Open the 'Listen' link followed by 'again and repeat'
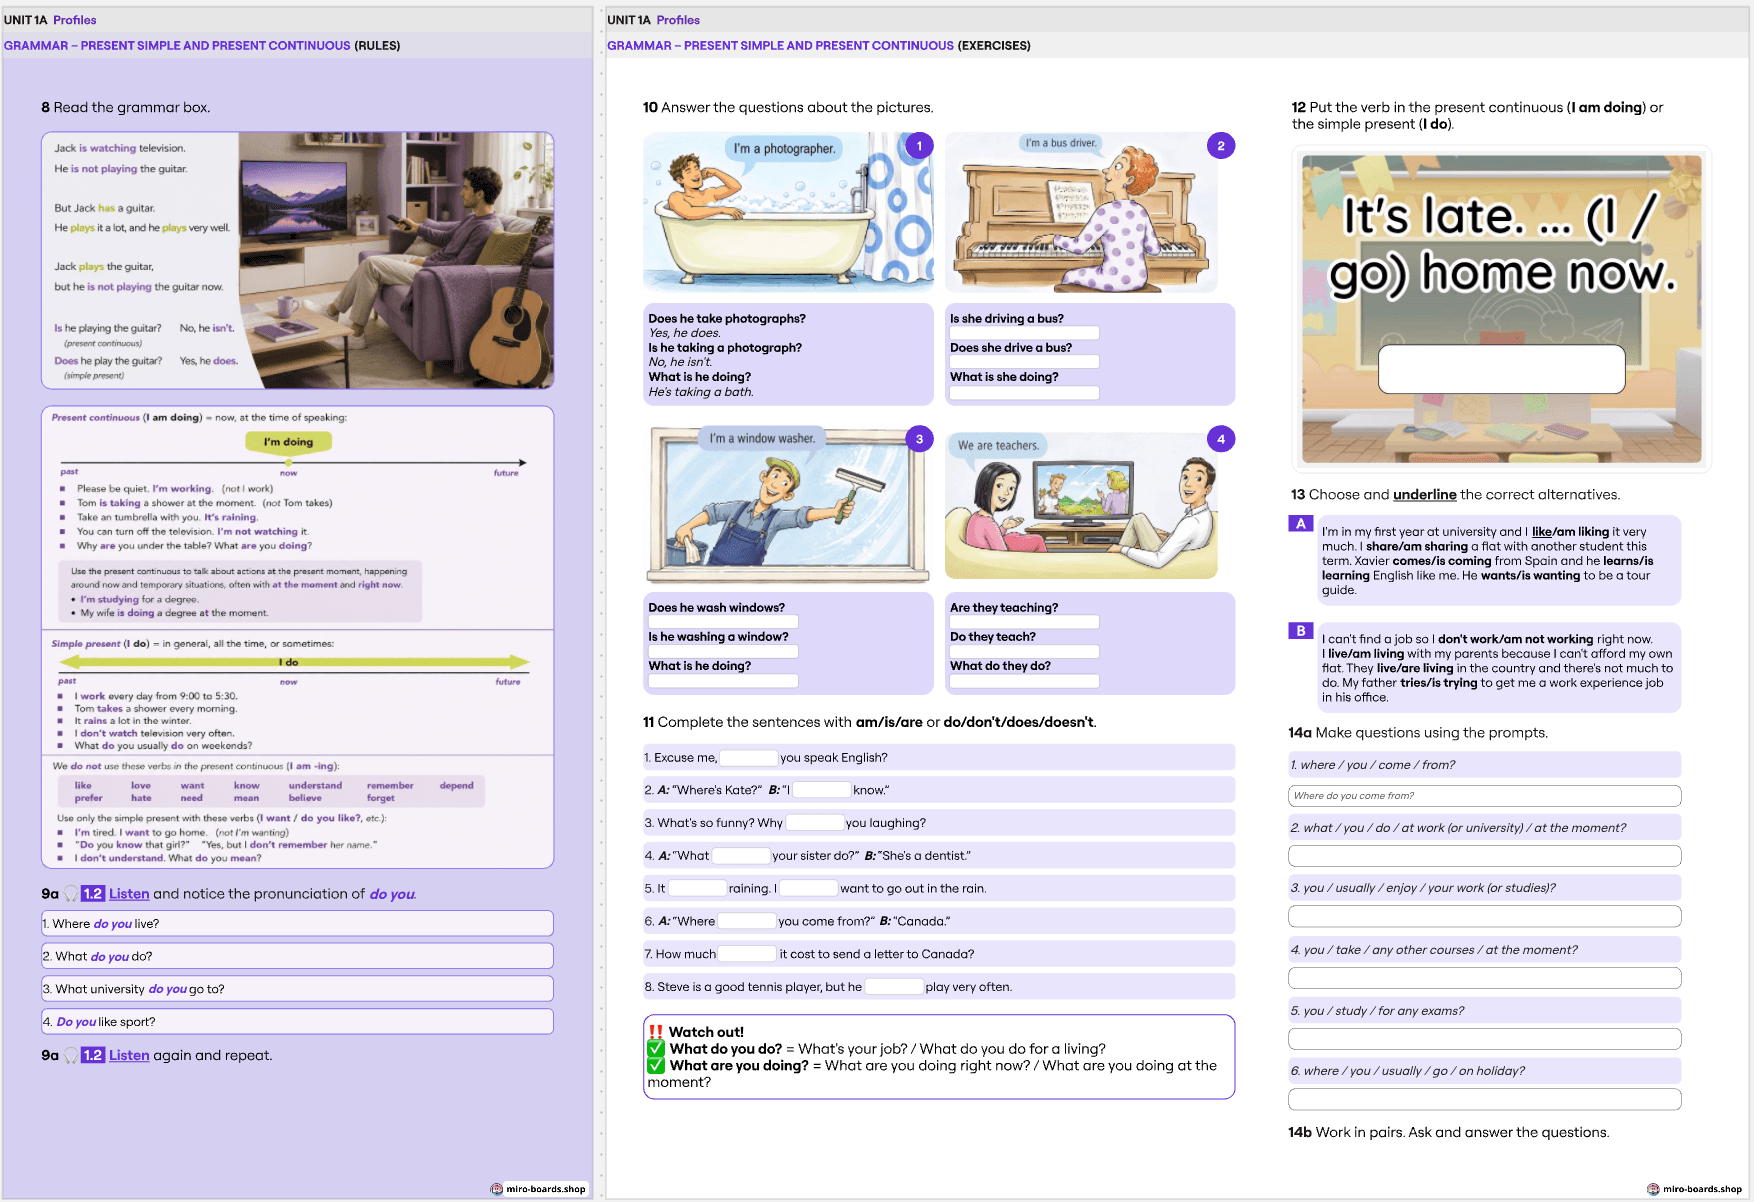 pyautogui.click(x=129, y=1055)
